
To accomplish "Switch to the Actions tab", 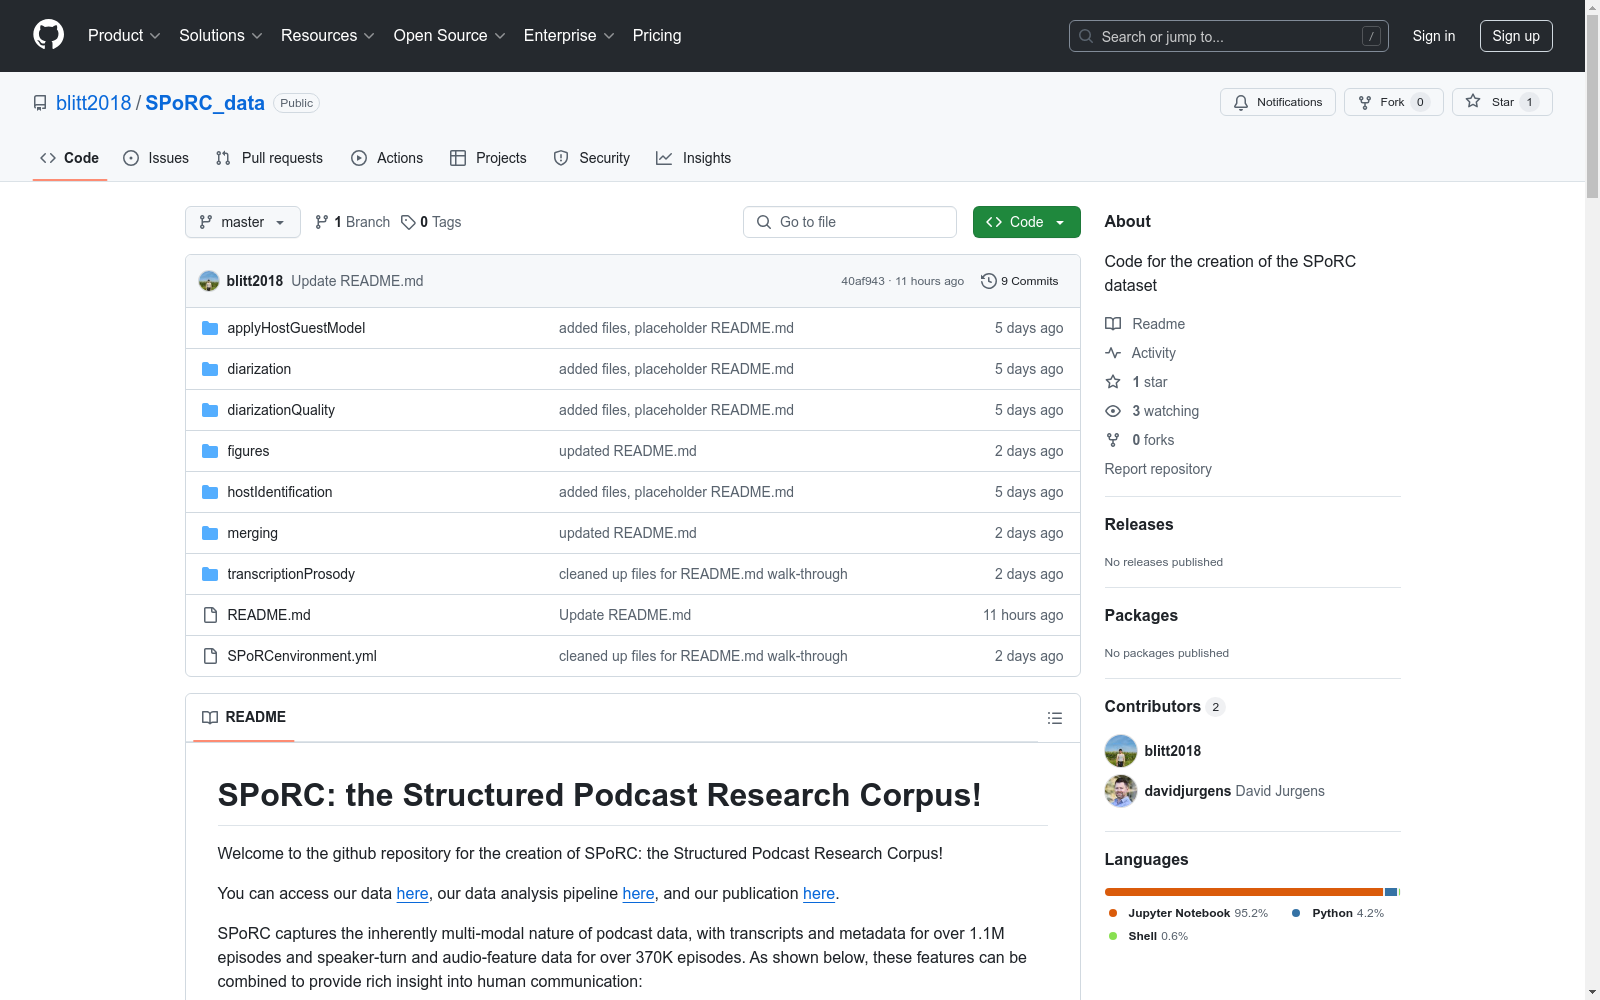I will (387, 158).
